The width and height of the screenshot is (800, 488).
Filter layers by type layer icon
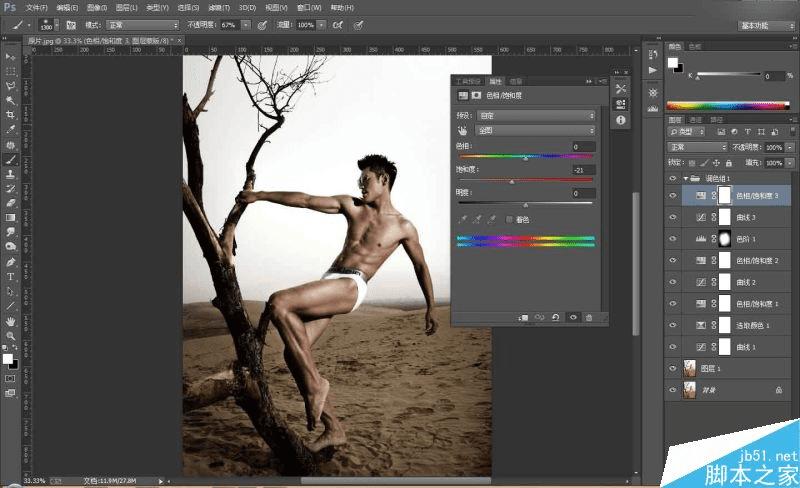tap(748, 132)
